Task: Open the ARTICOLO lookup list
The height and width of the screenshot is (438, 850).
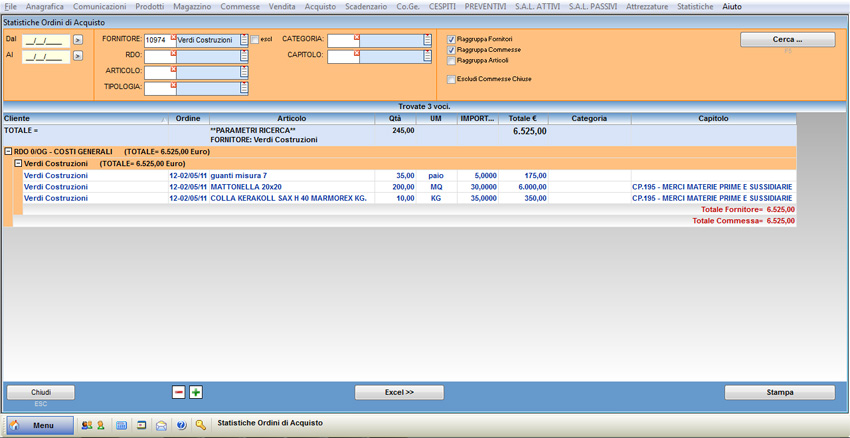Action: click(x=244, y=72)
